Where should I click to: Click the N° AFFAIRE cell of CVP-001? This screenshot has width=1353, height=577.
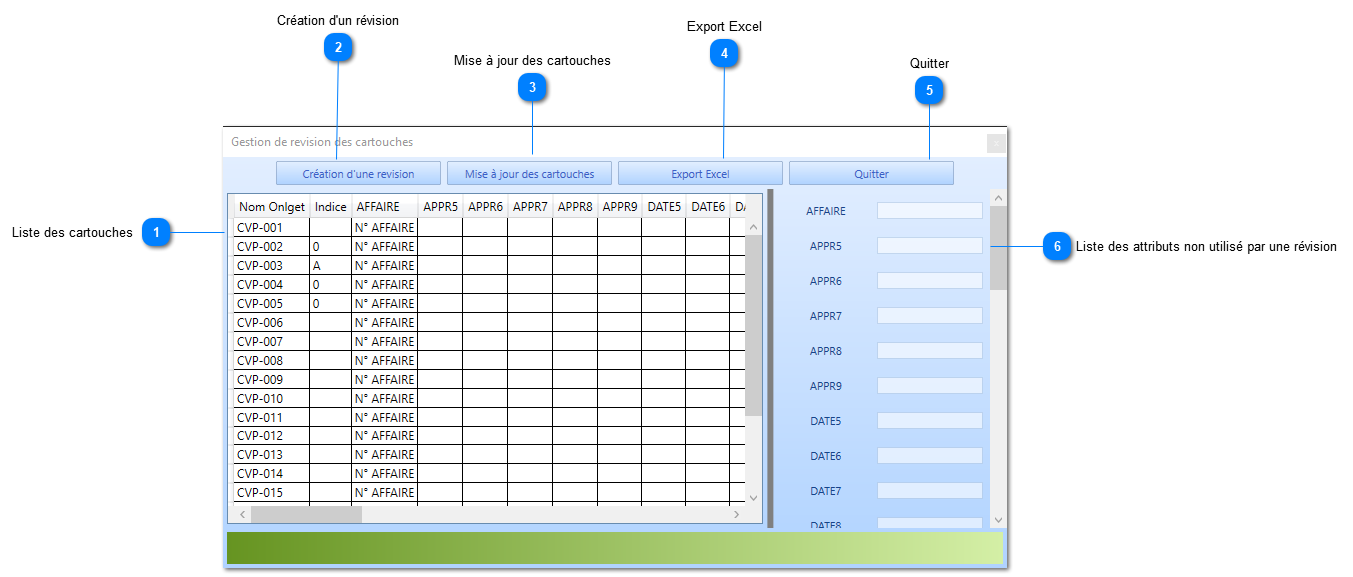click(x=385, y=228)
